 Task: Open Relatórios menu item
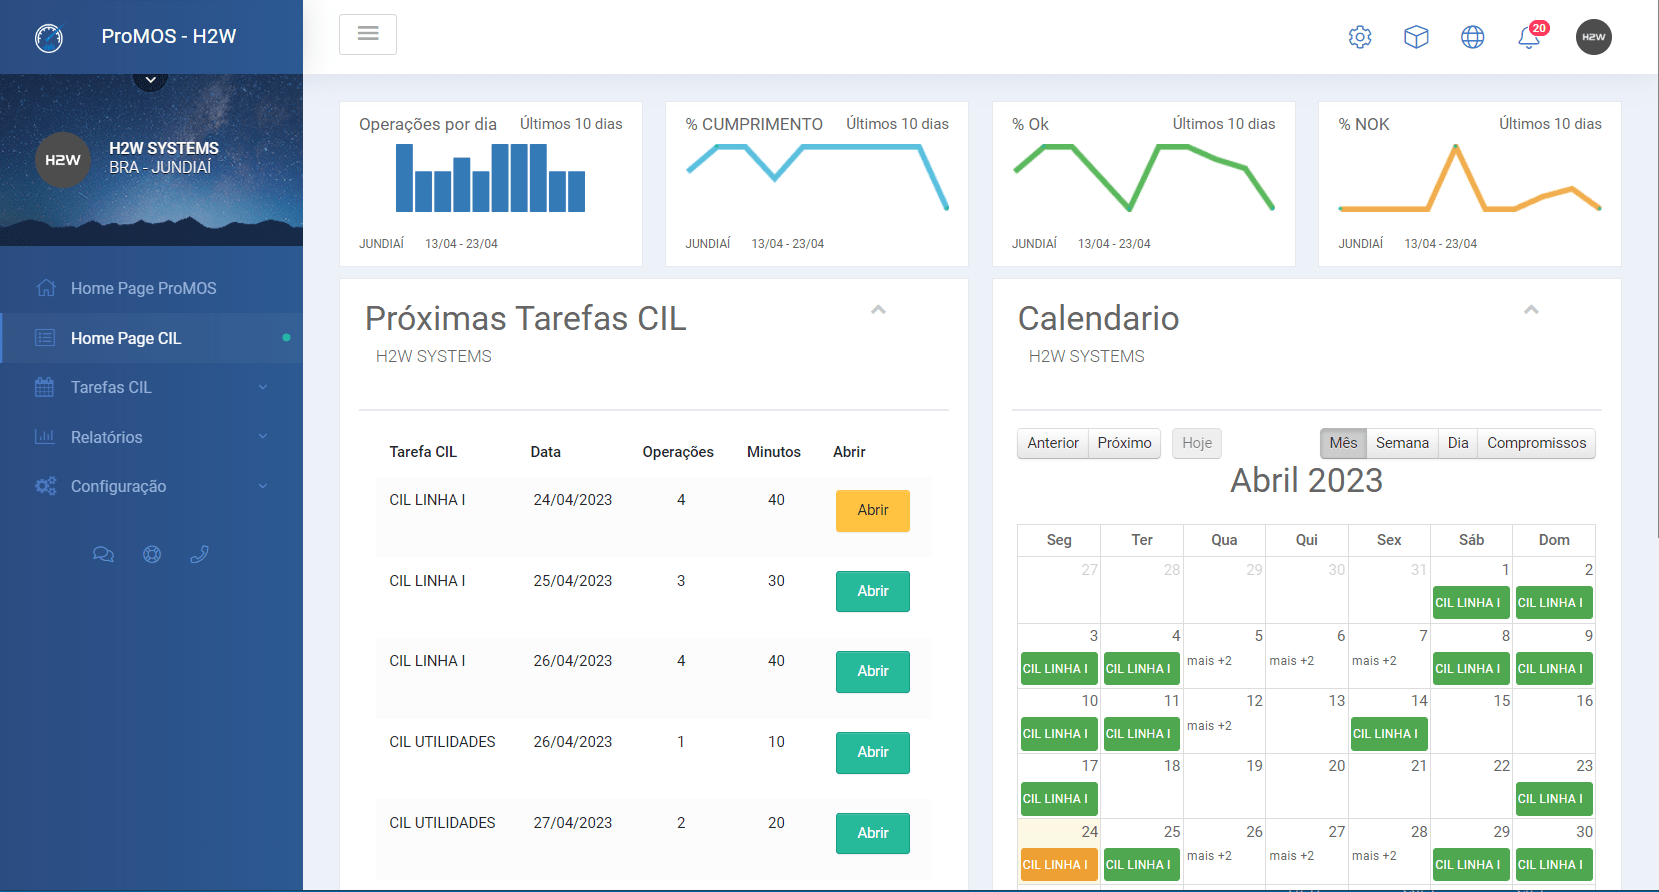(152, 437)
